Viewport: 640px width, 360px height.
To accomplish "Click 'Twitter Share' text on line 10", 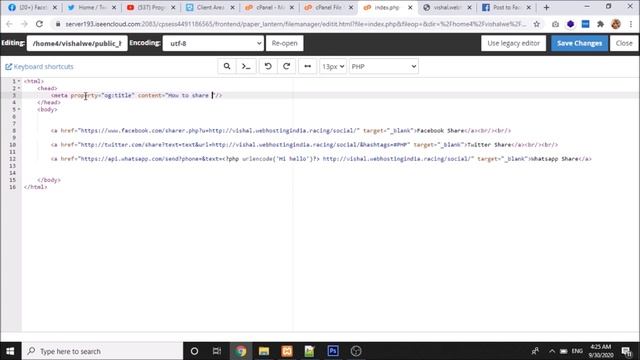I will [x=489, y=144].
